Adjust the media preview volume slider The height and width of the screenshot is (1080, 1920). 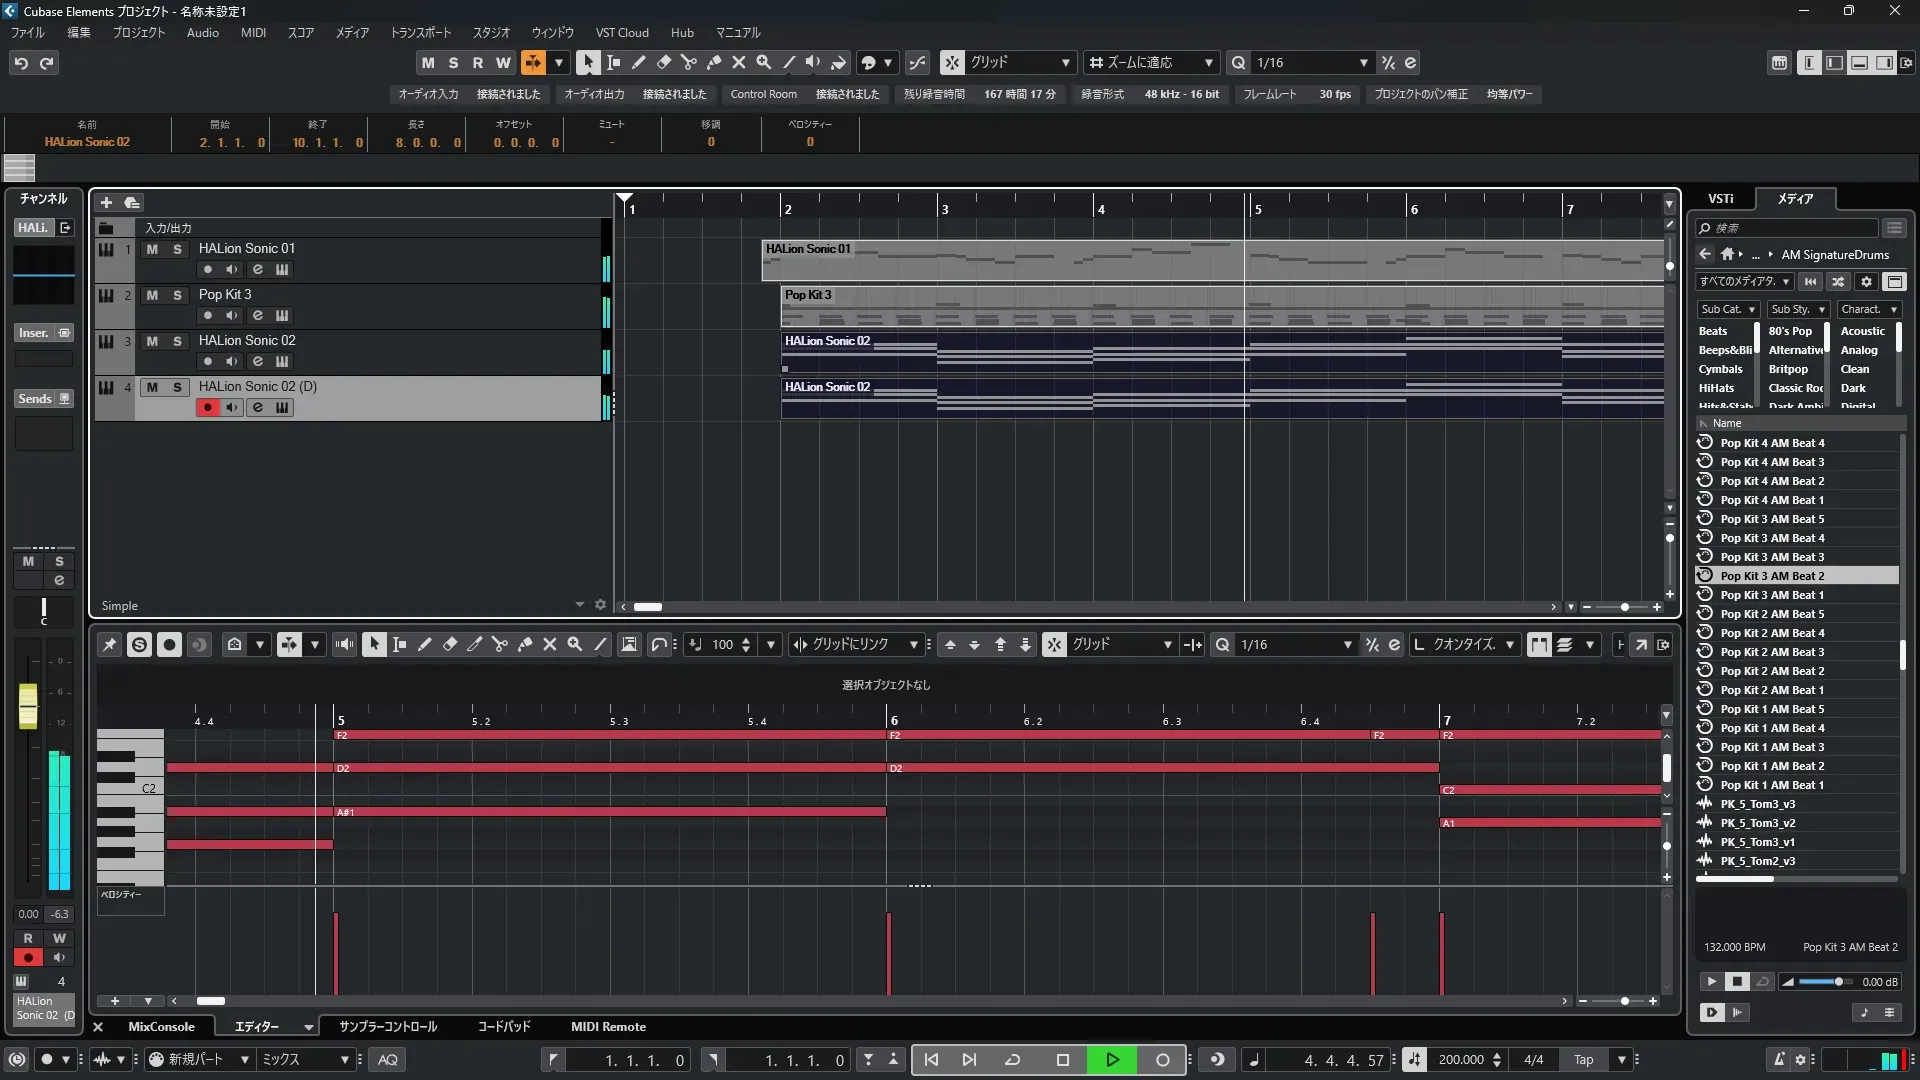pos(1837,982)
